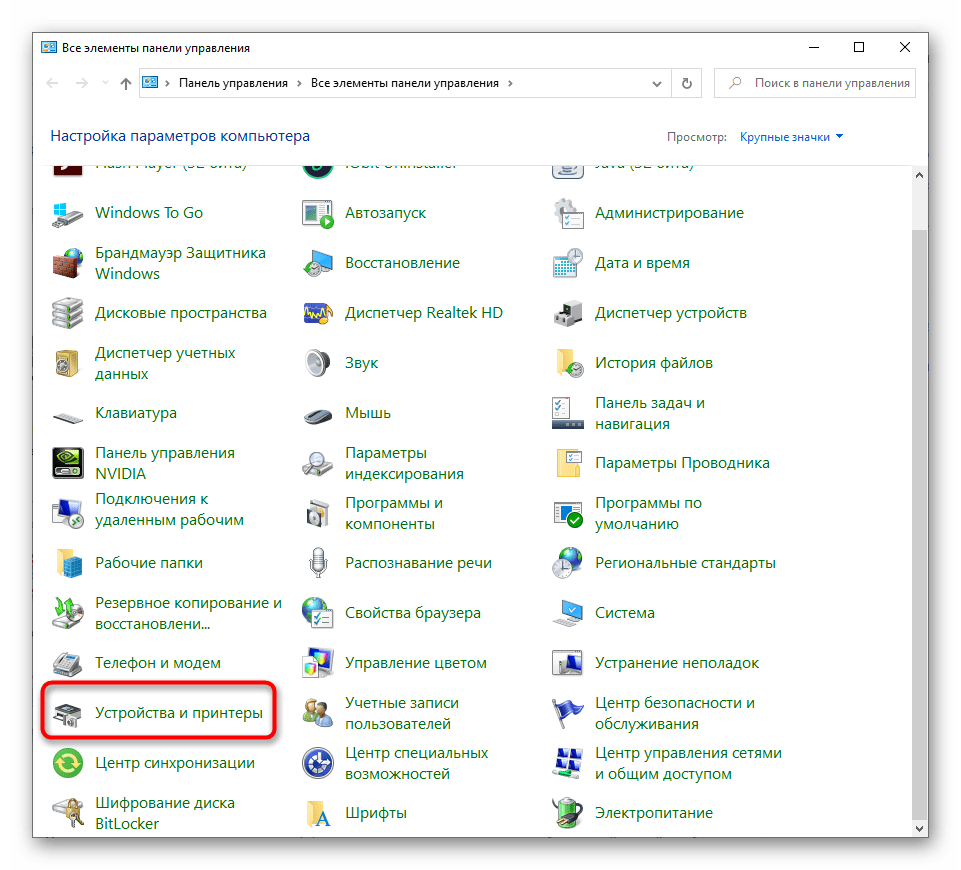Click the 'Панель управления' breadcrumb segment
The image size is (961, 870).
click(233, 84)
